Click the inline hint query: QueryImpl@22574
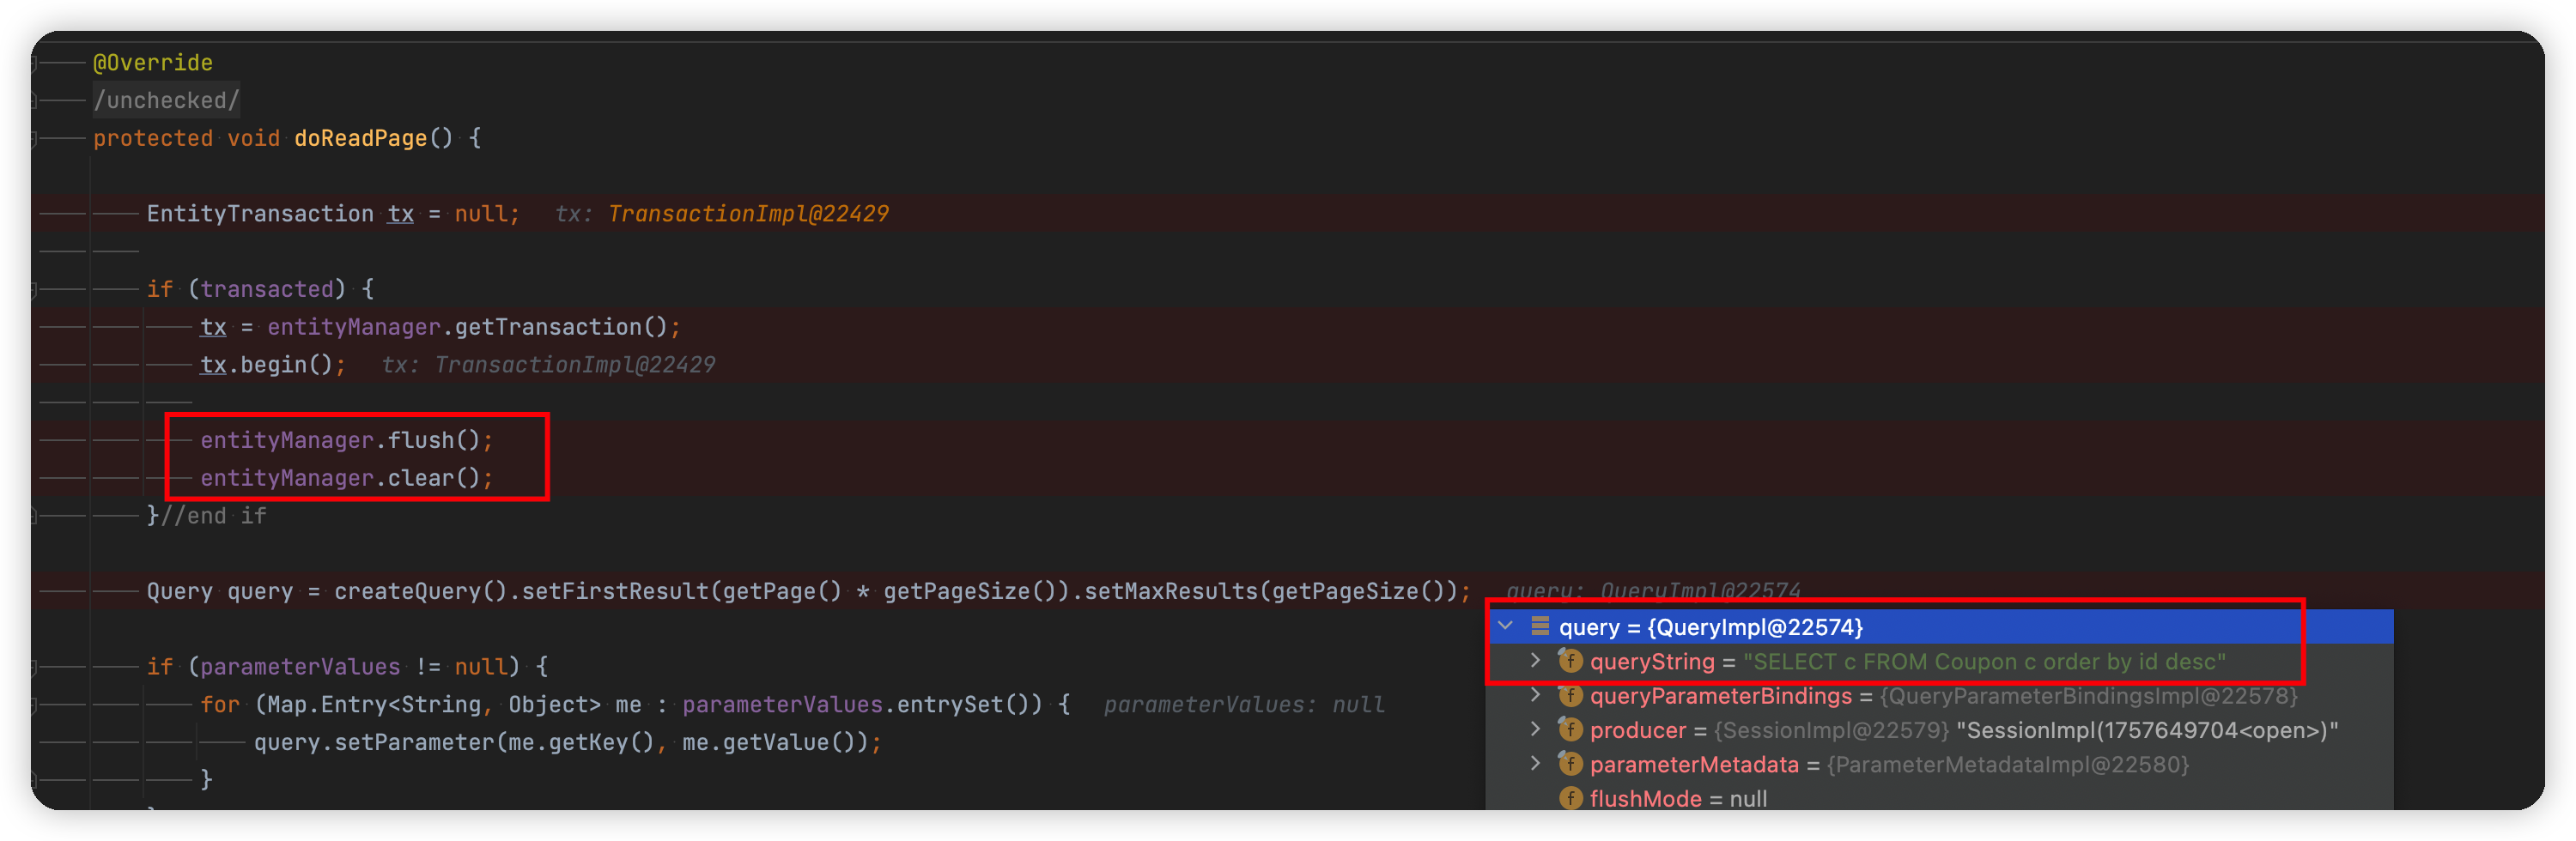Viewport: 2576px width, 841px height. 1652,591
